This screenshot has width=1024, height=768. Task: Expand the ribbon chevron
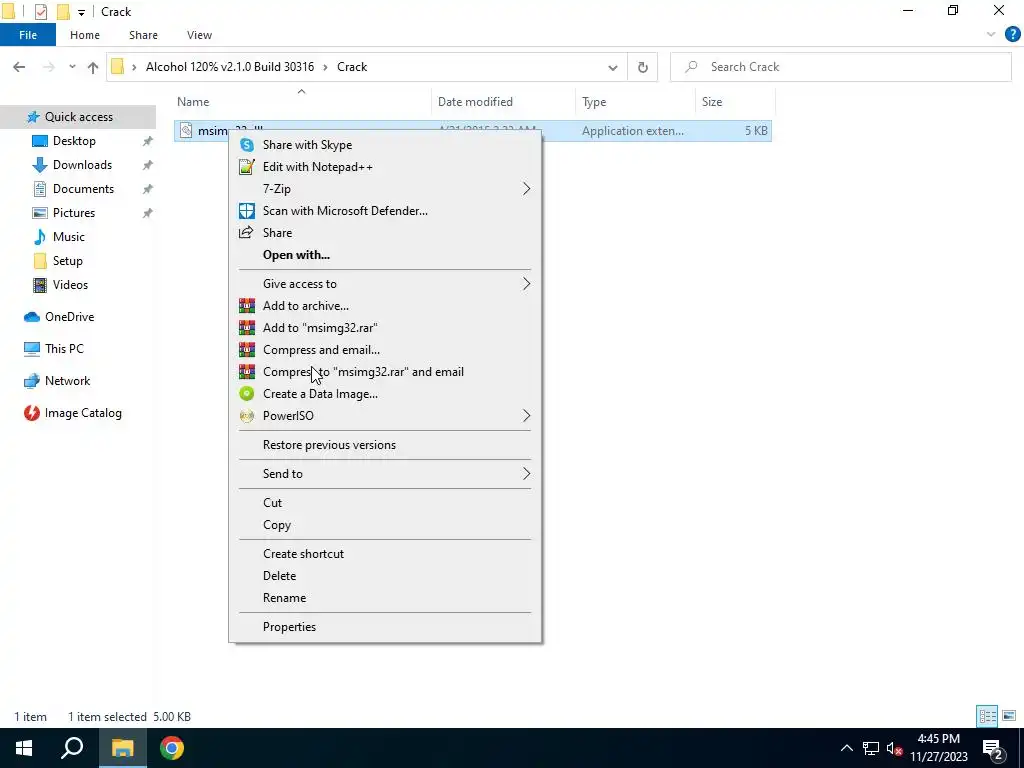[x=991, y=35]
